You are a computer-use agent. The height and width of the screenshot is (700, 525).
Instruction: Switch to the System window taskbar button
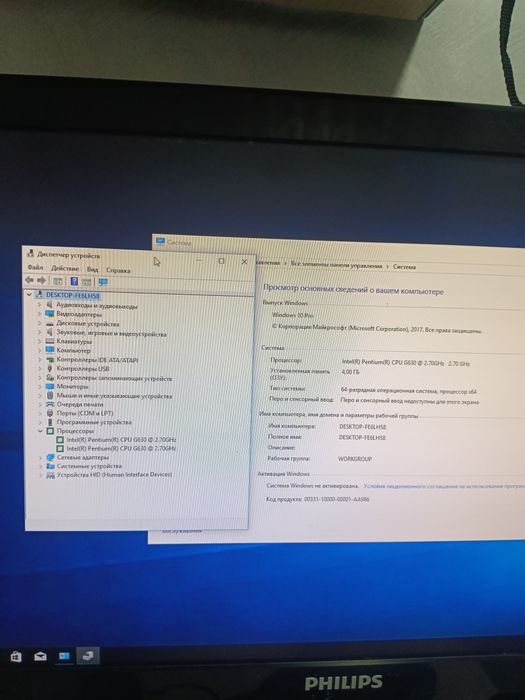pyautogui.click(x=64, y=656)
